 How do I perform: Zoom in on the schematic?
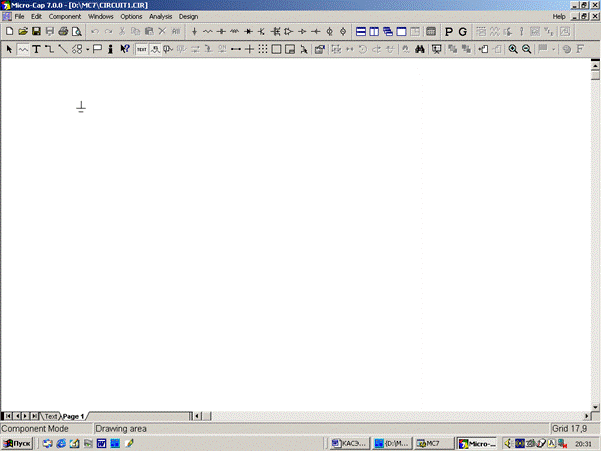(x=513, y=49)
